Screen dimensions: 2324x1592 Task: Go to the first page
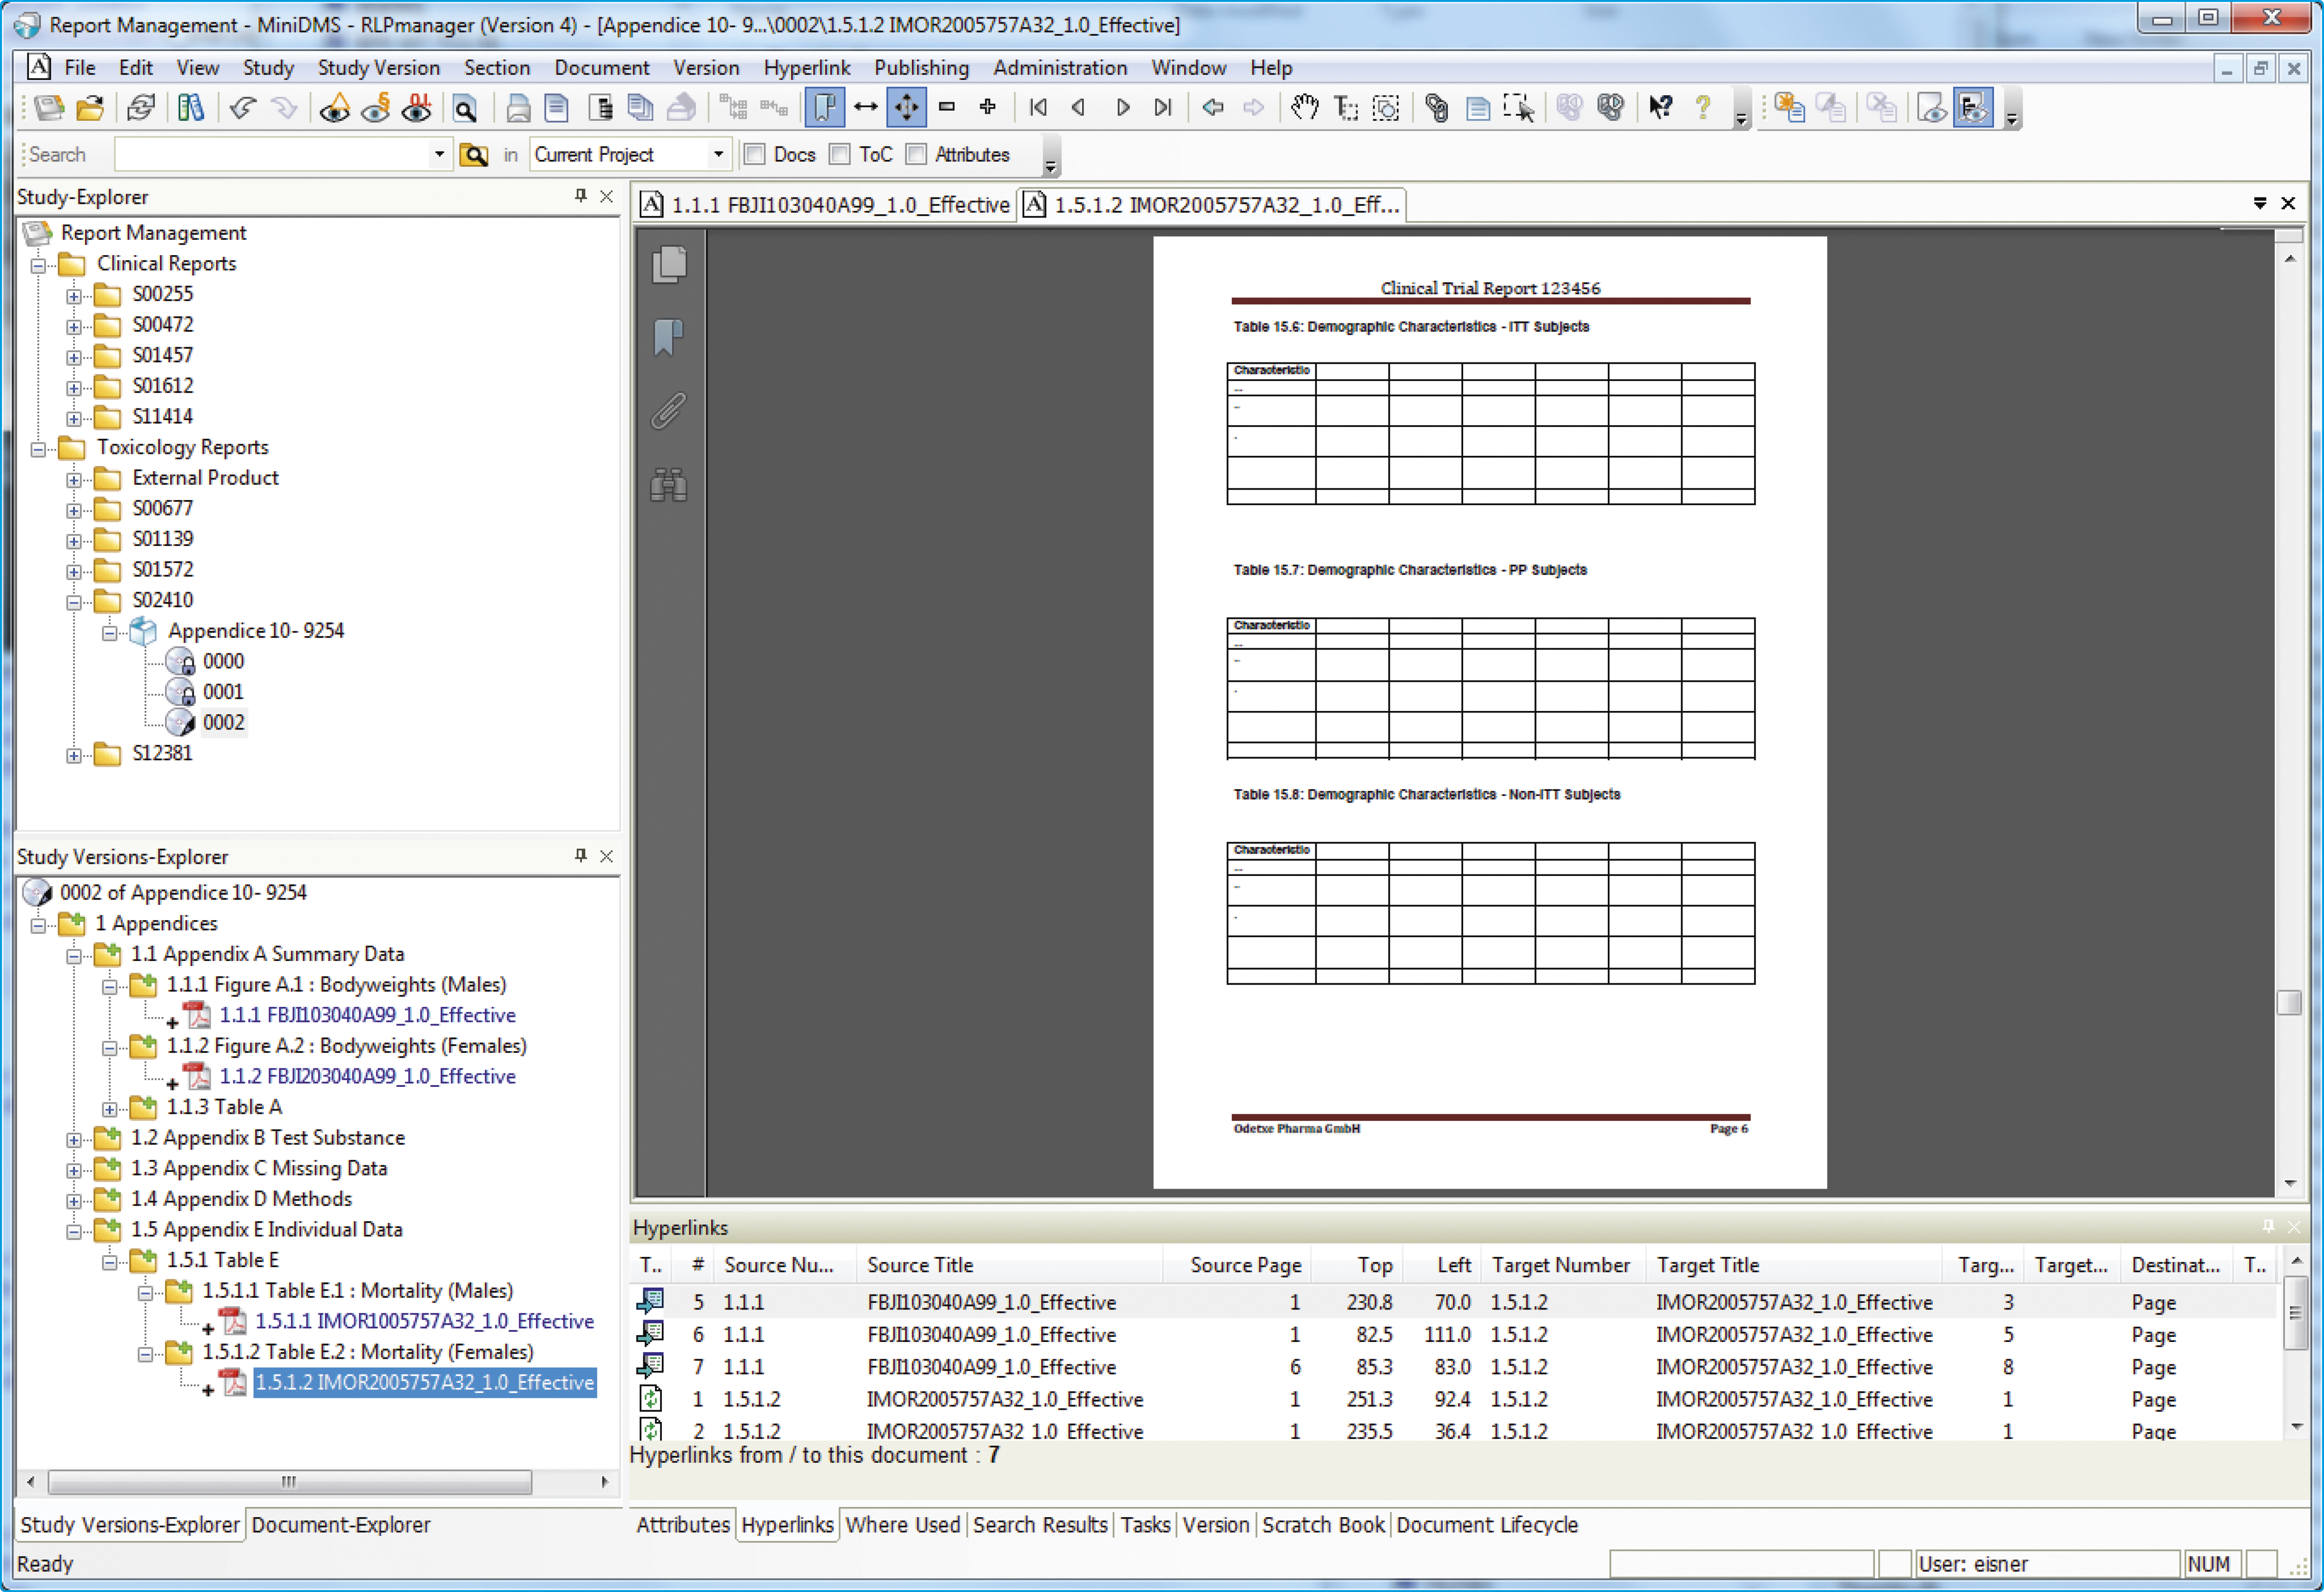click(x=1038, y=107)
